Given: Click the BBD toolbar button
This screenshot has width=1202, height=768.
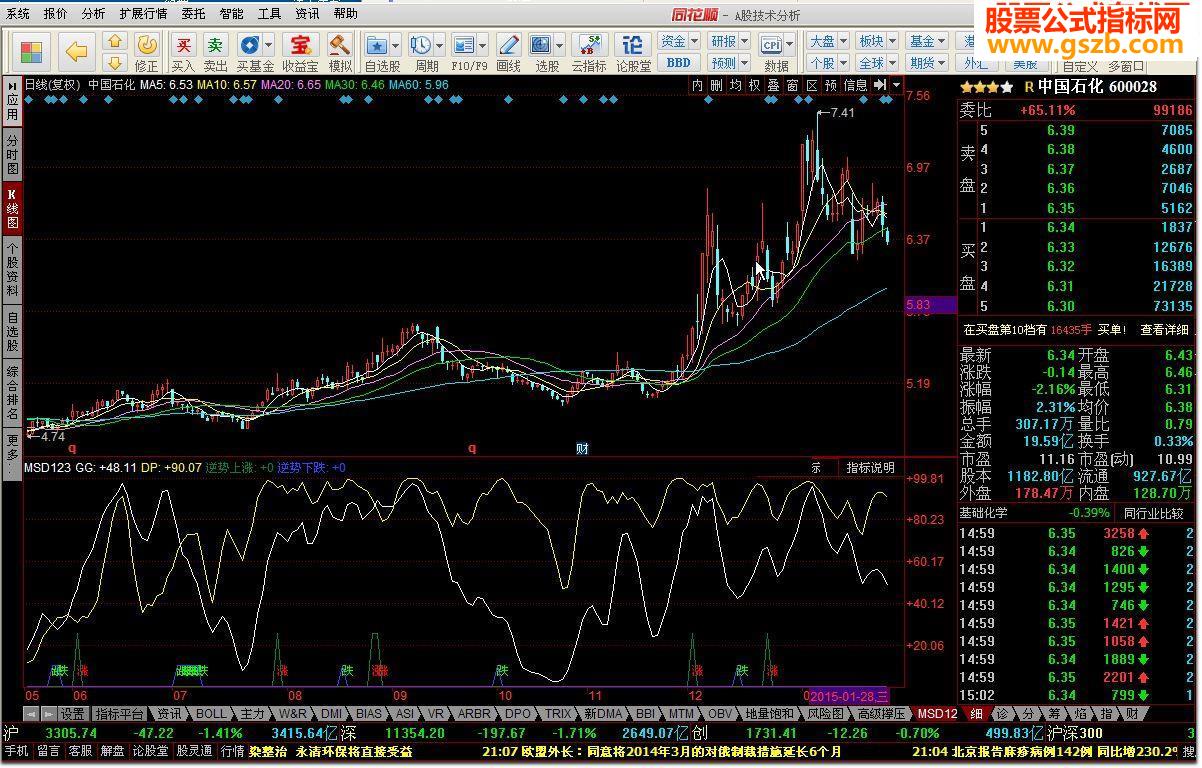Looking at the screenshot, I should click(x=678, y=62).
